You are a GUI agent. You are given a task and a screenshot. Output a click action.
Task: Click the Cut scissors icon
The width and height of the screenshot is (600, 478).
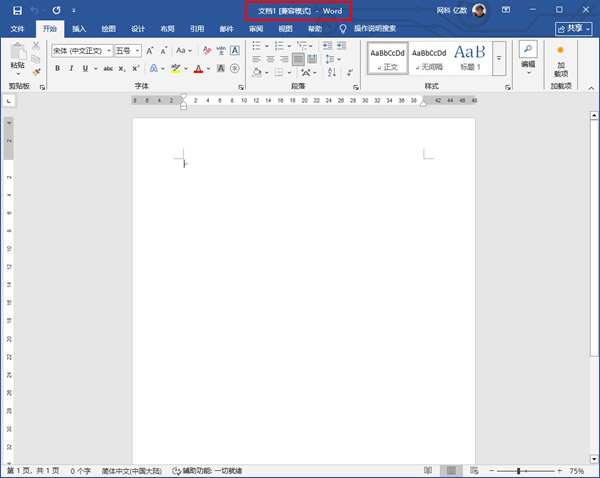(37, 47)
